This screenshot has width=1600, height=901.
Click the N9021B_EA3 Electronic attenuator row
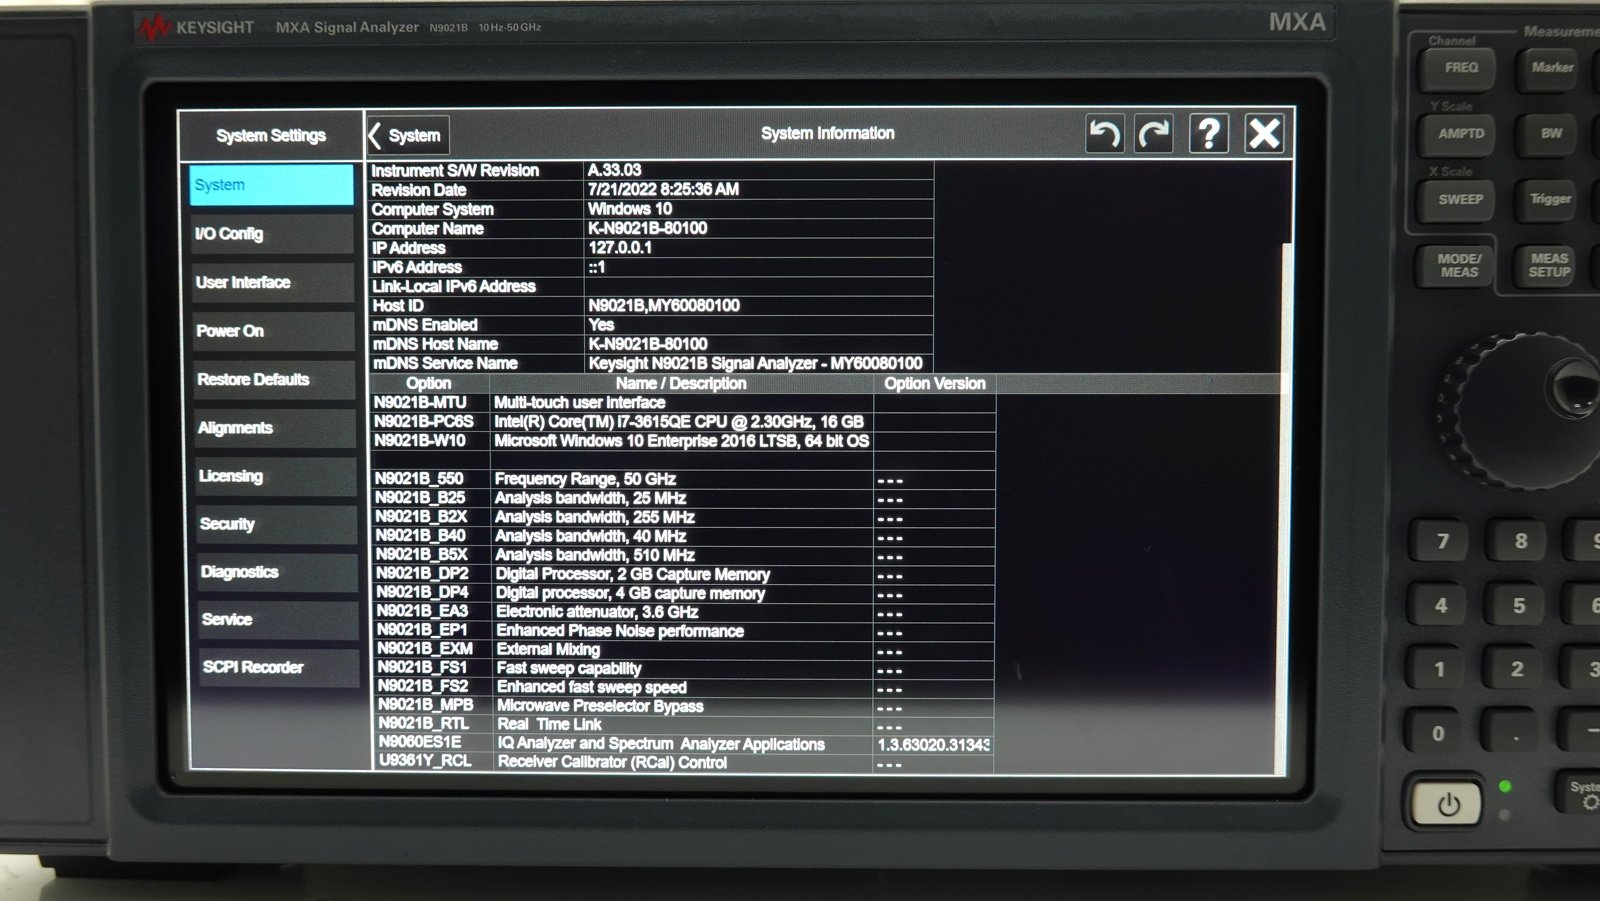pos(684,612)
